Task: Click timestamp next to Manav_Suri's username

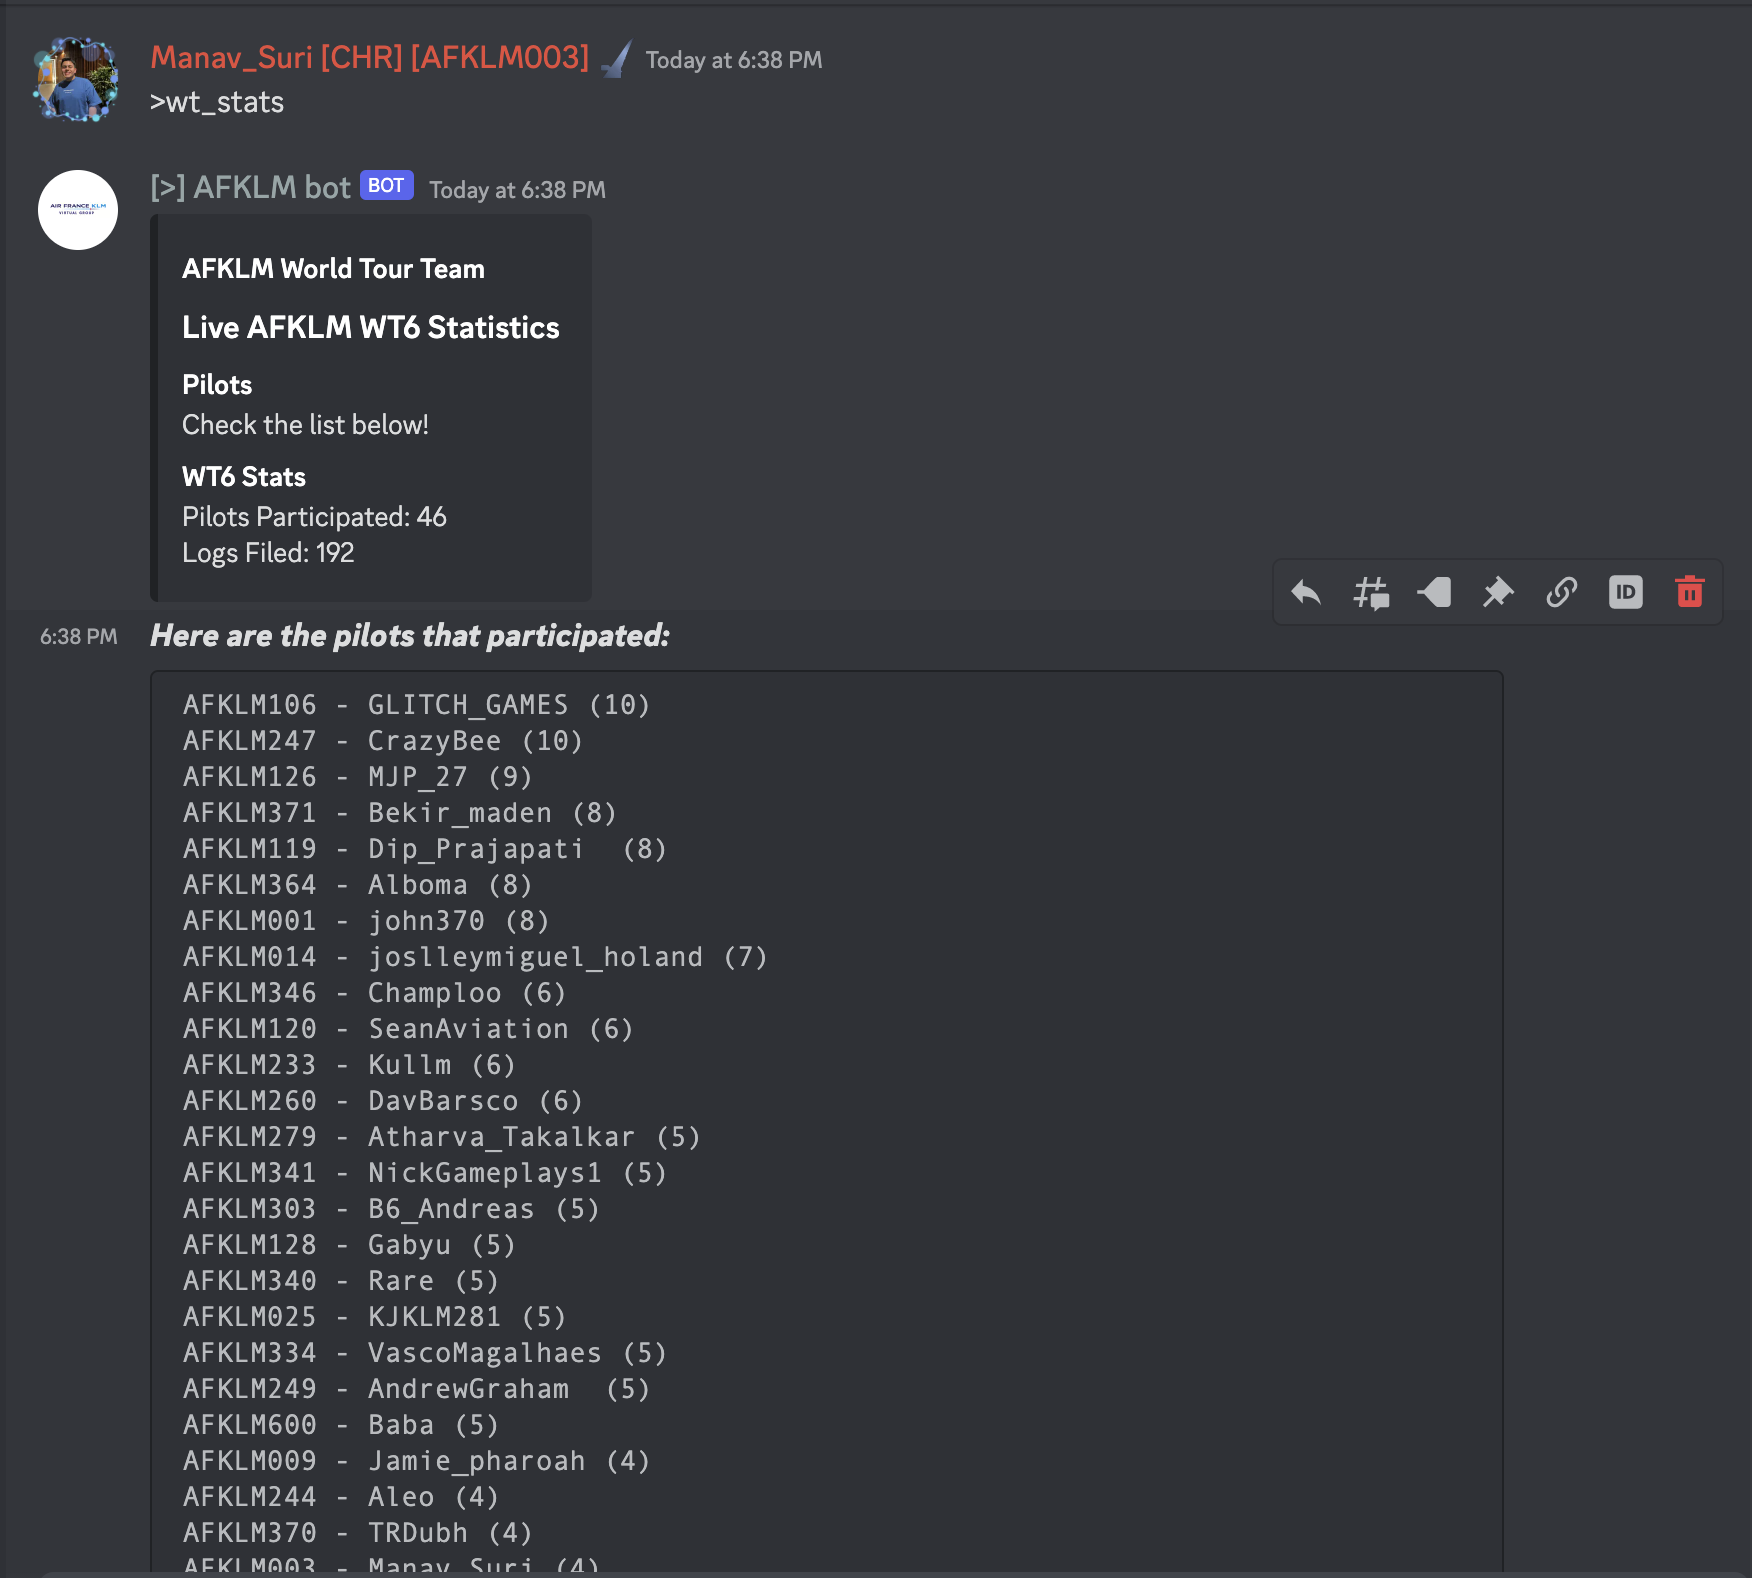Action: tap(734, 60)
